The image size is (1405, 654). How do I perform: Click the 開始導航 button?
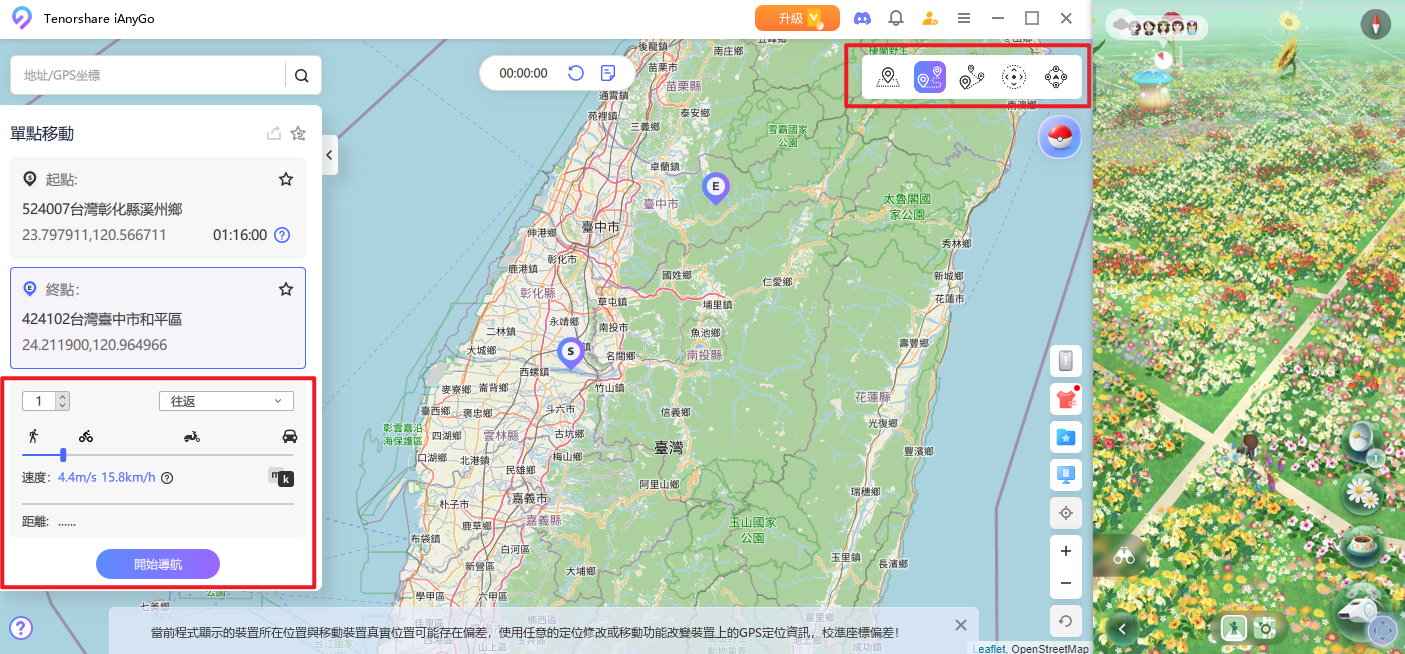point(158,564)
